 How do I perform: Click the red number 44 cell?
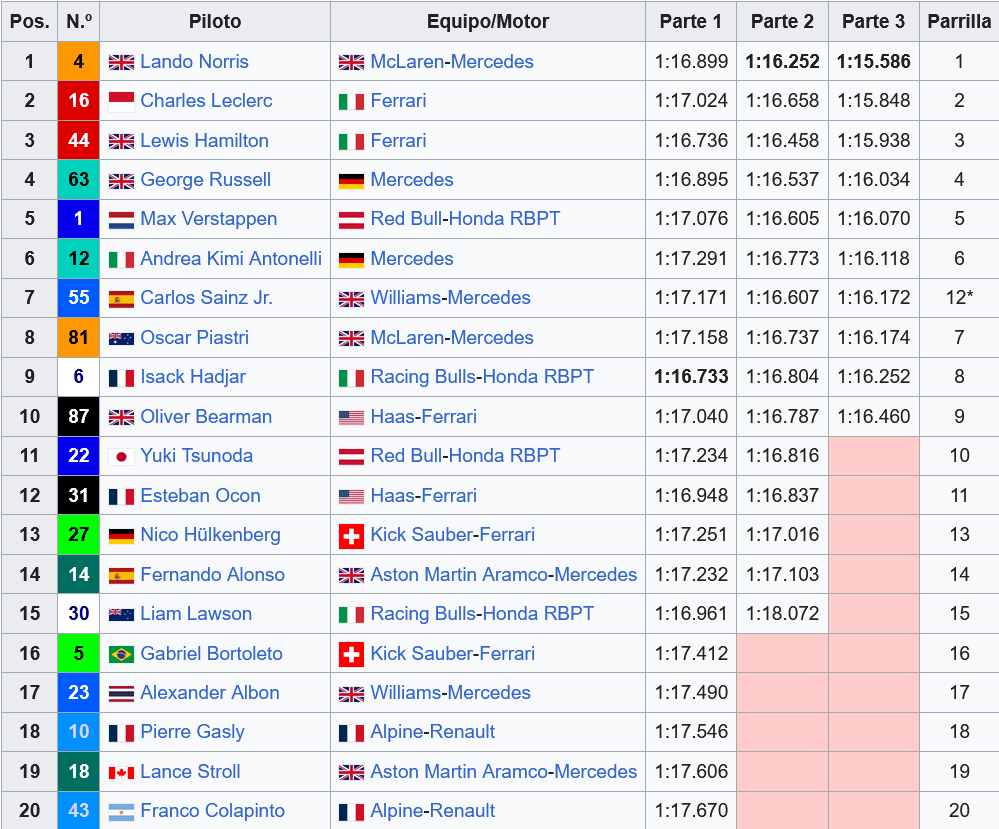tap(79, 141)
